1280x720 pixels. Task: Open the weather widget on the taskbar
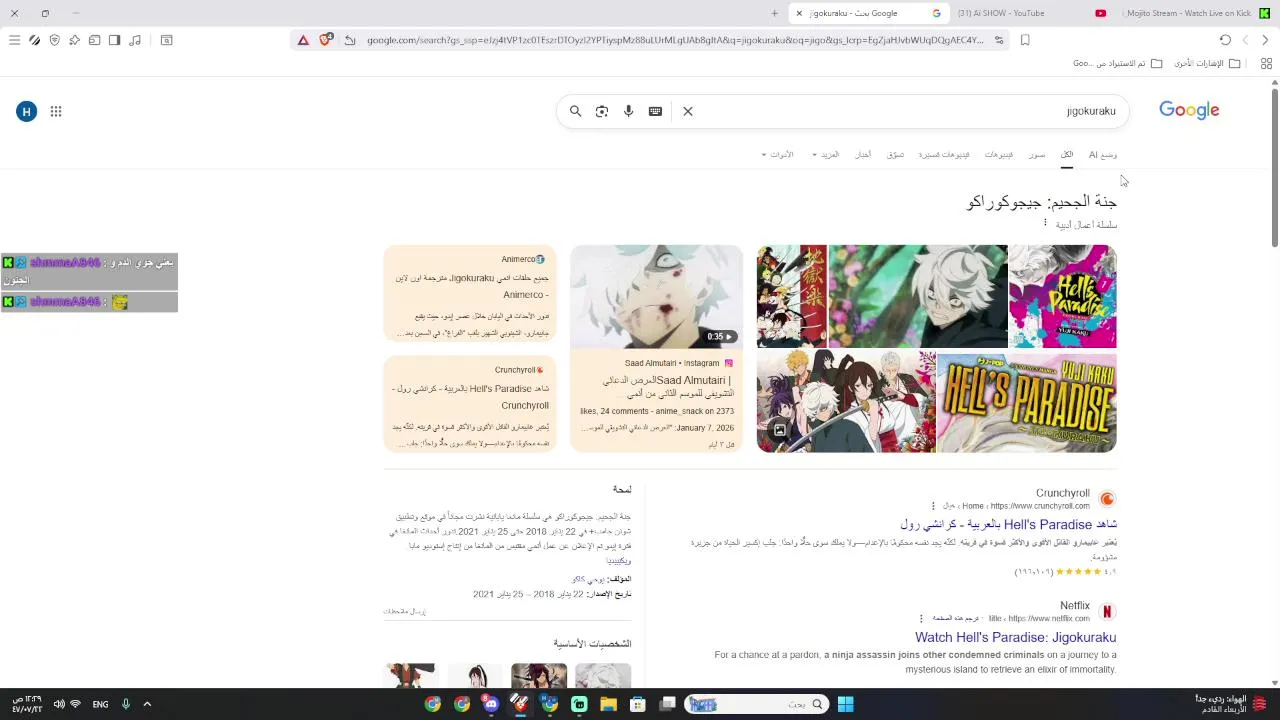click(x=1230, y=704)
